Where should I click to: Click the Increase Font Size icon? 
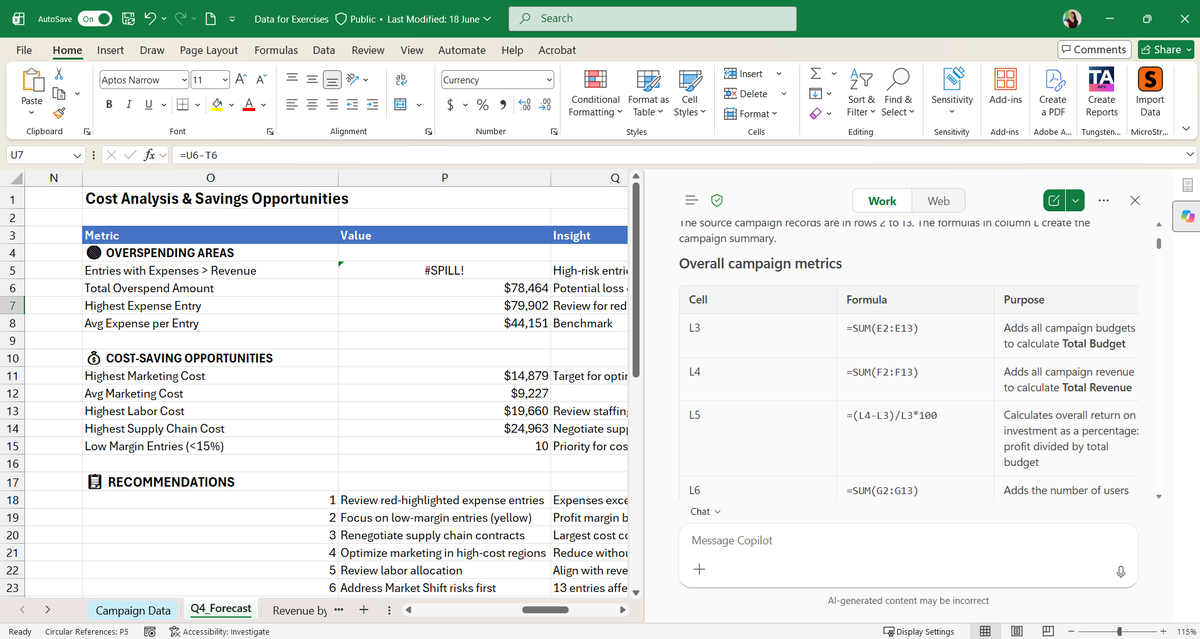tap(242, 80)
